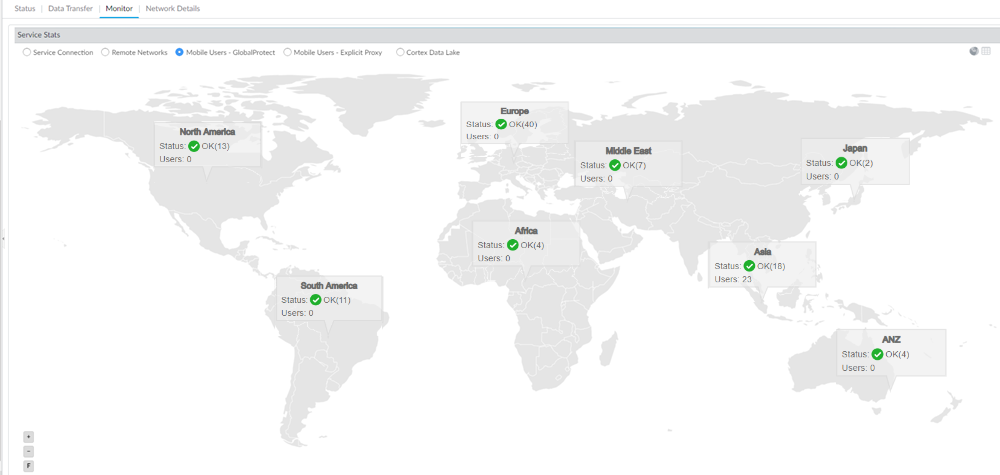Open the Status tab

click(x=25, y=8)
